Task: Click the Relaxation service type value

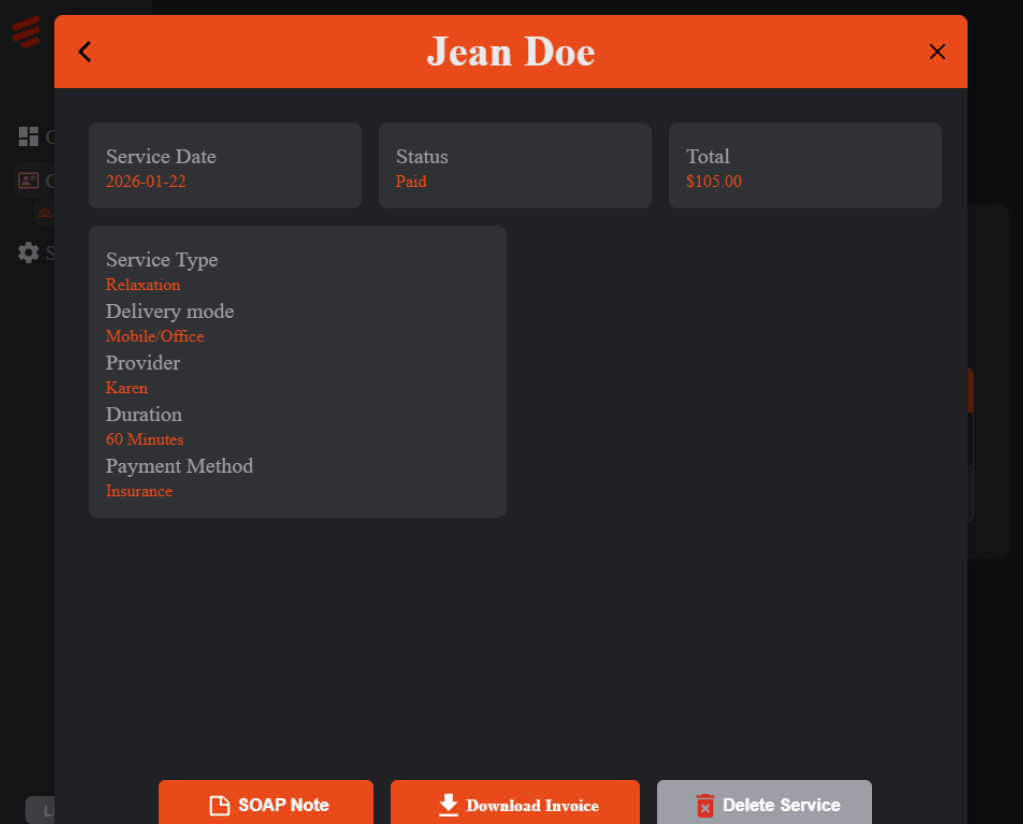Action: [142, 285]
